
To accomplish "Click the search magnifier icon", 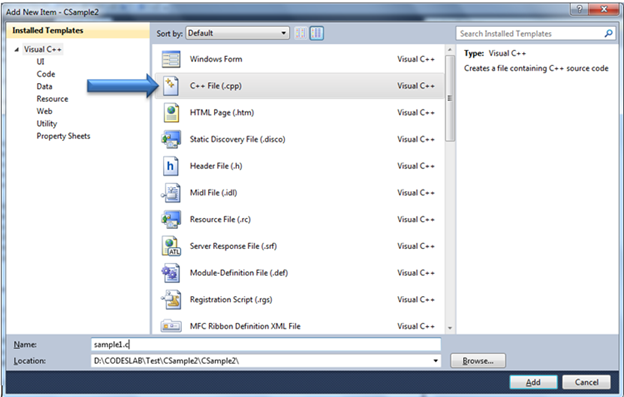I will (608, 33).
